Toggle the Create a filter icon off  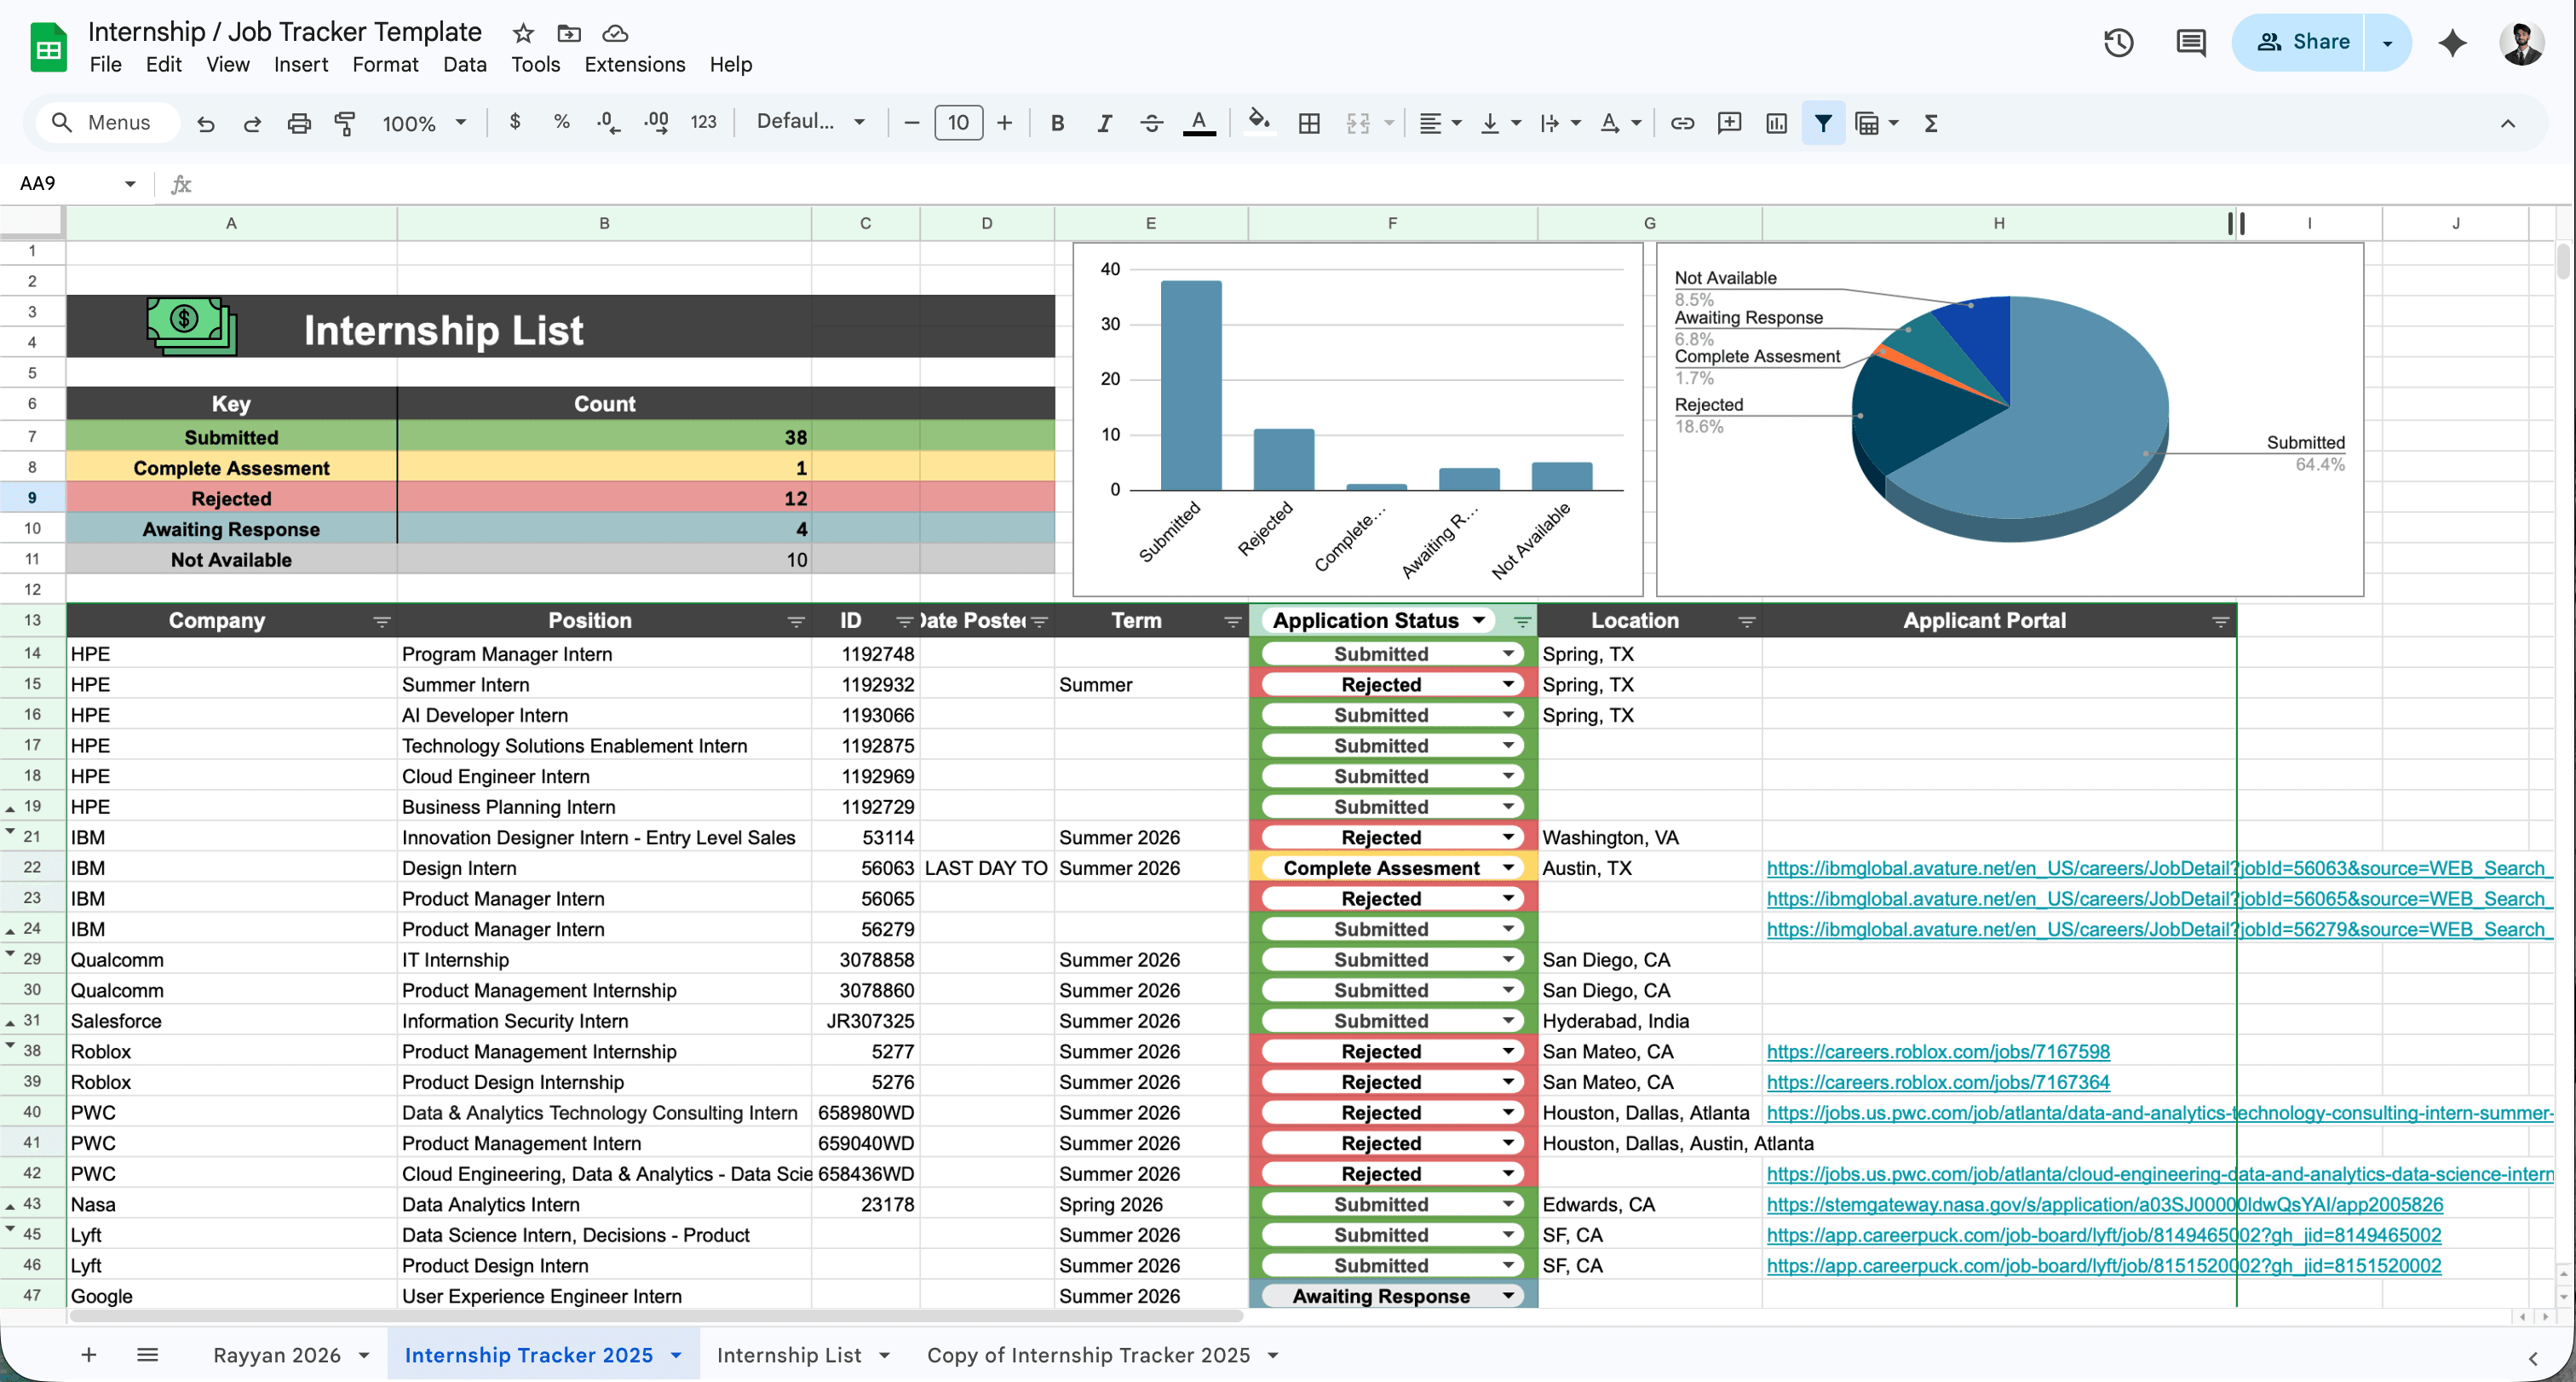point(1823,123)
